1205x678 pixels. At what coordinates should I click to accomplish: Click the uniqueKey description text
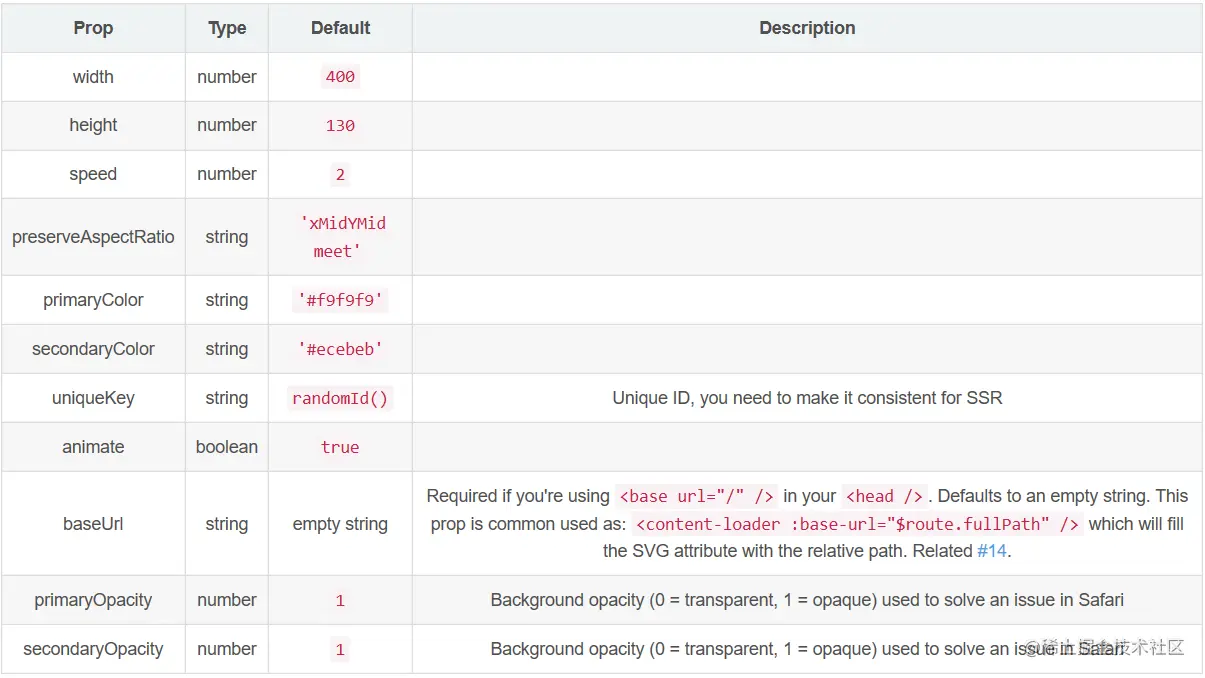807,398
